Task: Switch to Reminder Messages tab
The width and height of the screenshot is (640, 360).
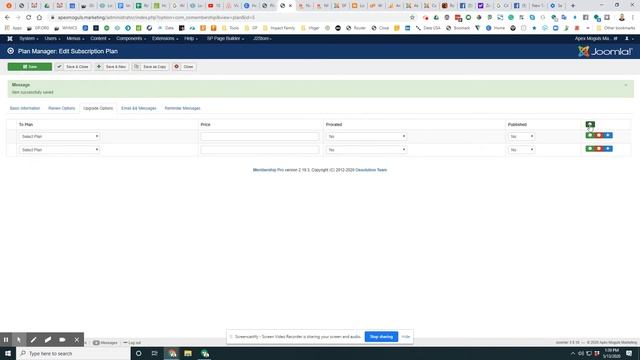Action: tap(182, 108)
